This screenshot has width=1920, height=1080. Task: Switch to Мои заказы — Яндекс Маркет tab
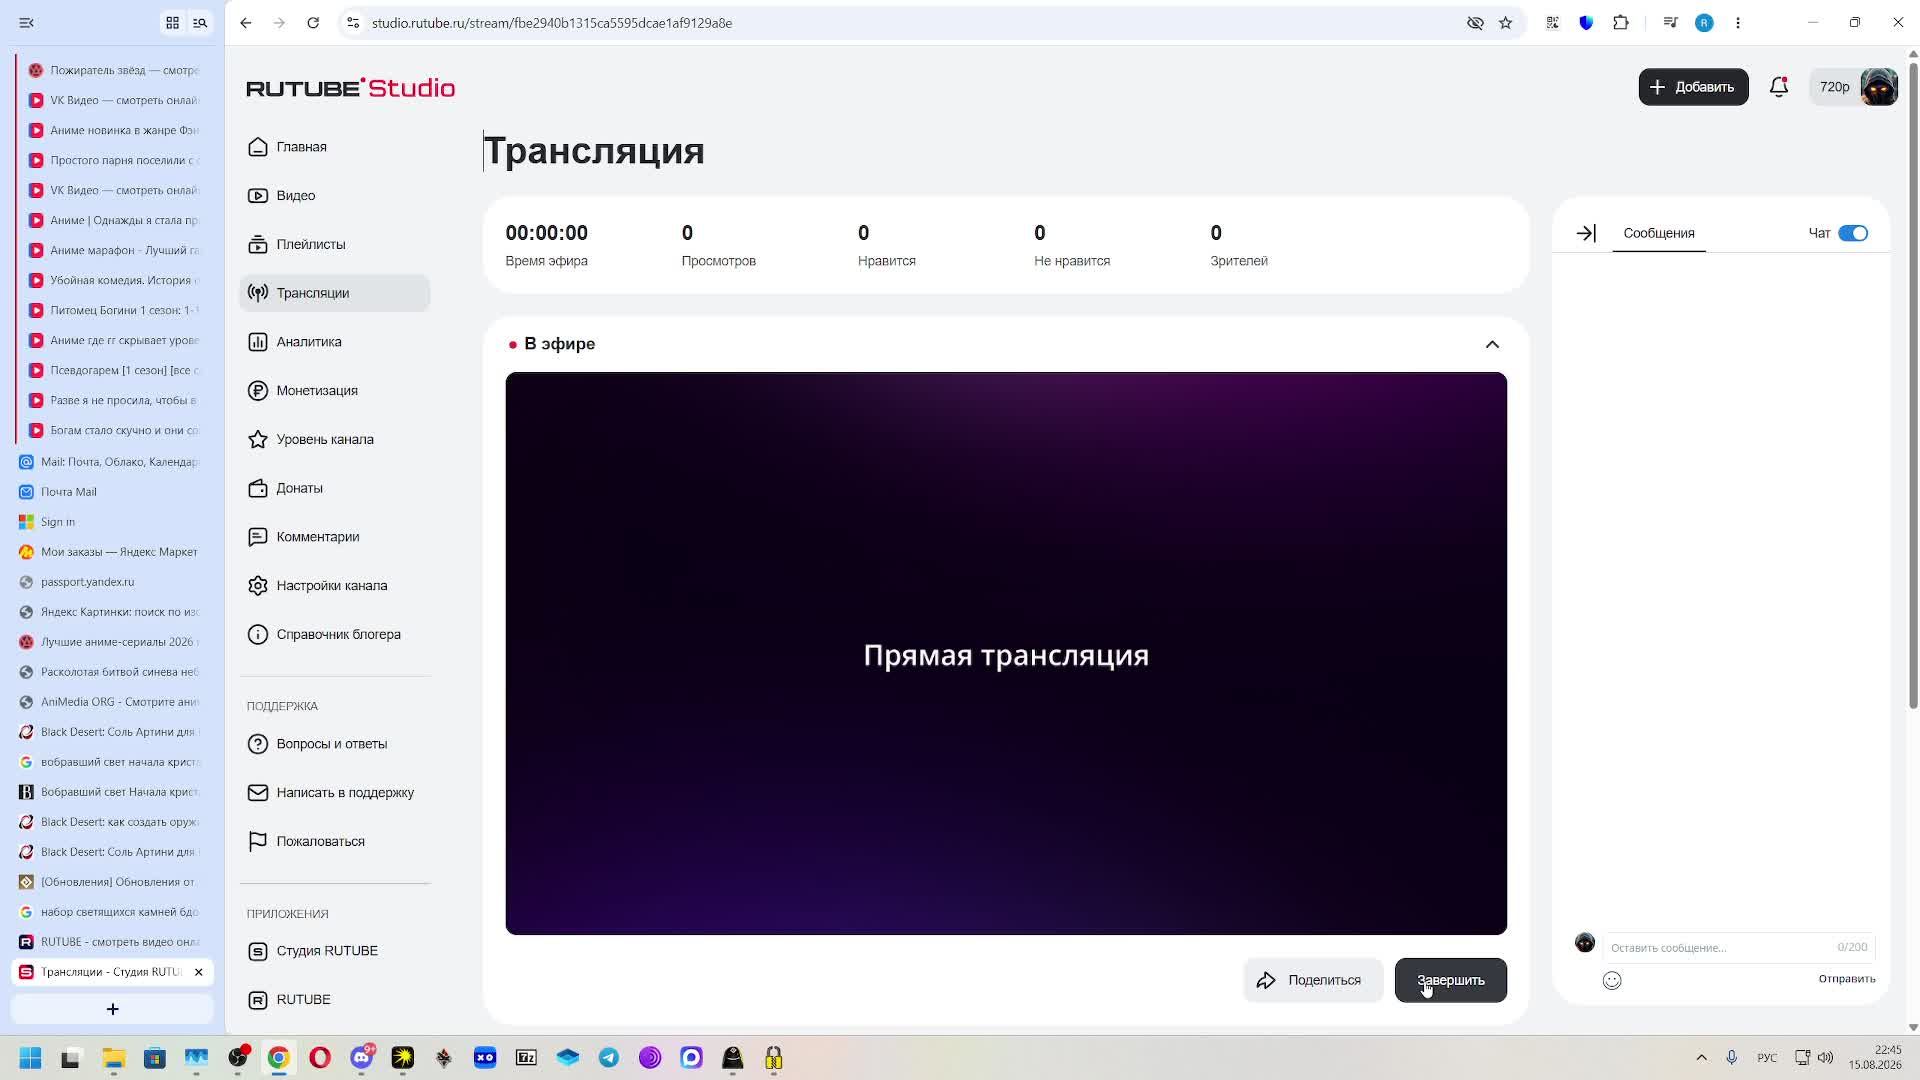pyautogui.click(x=112, y=552)
